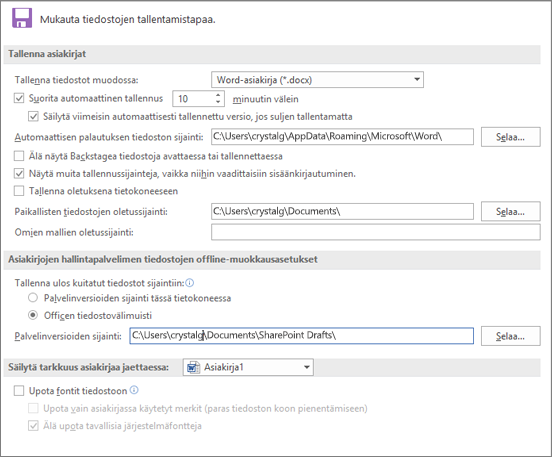Increase autosave minutes with up arrow
This screenshot has height=457, width=552.
(218, 95)
